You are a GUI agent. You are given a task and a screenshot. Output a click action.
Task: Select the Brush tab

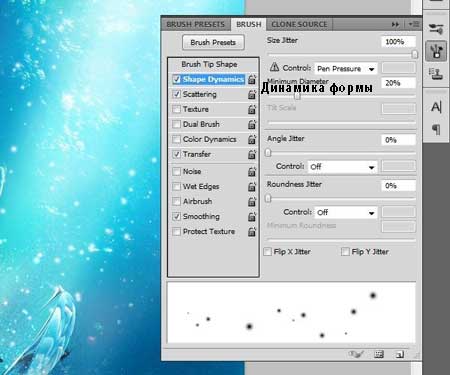pyautogui.click(x=249, y=24)
